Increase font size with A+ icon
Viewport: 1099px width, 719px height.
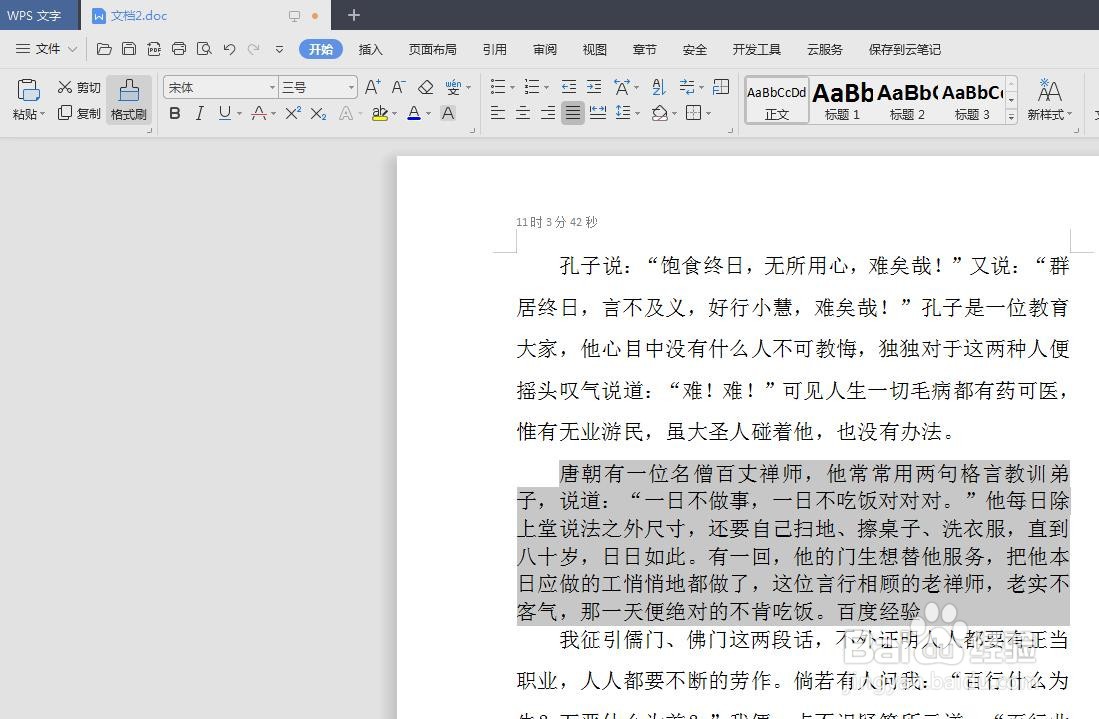(371, 87)
